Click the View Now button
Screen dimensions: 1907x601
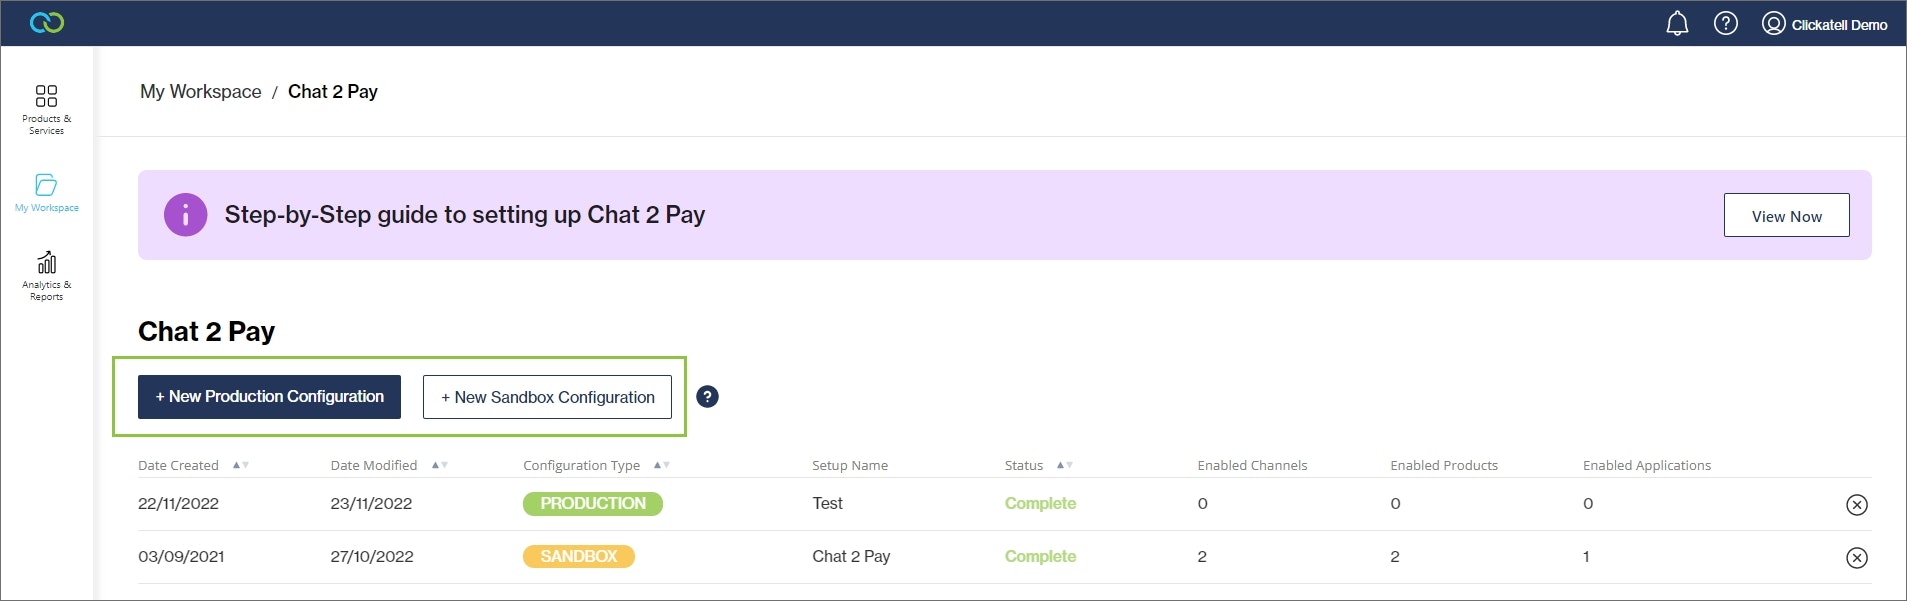1786,215
